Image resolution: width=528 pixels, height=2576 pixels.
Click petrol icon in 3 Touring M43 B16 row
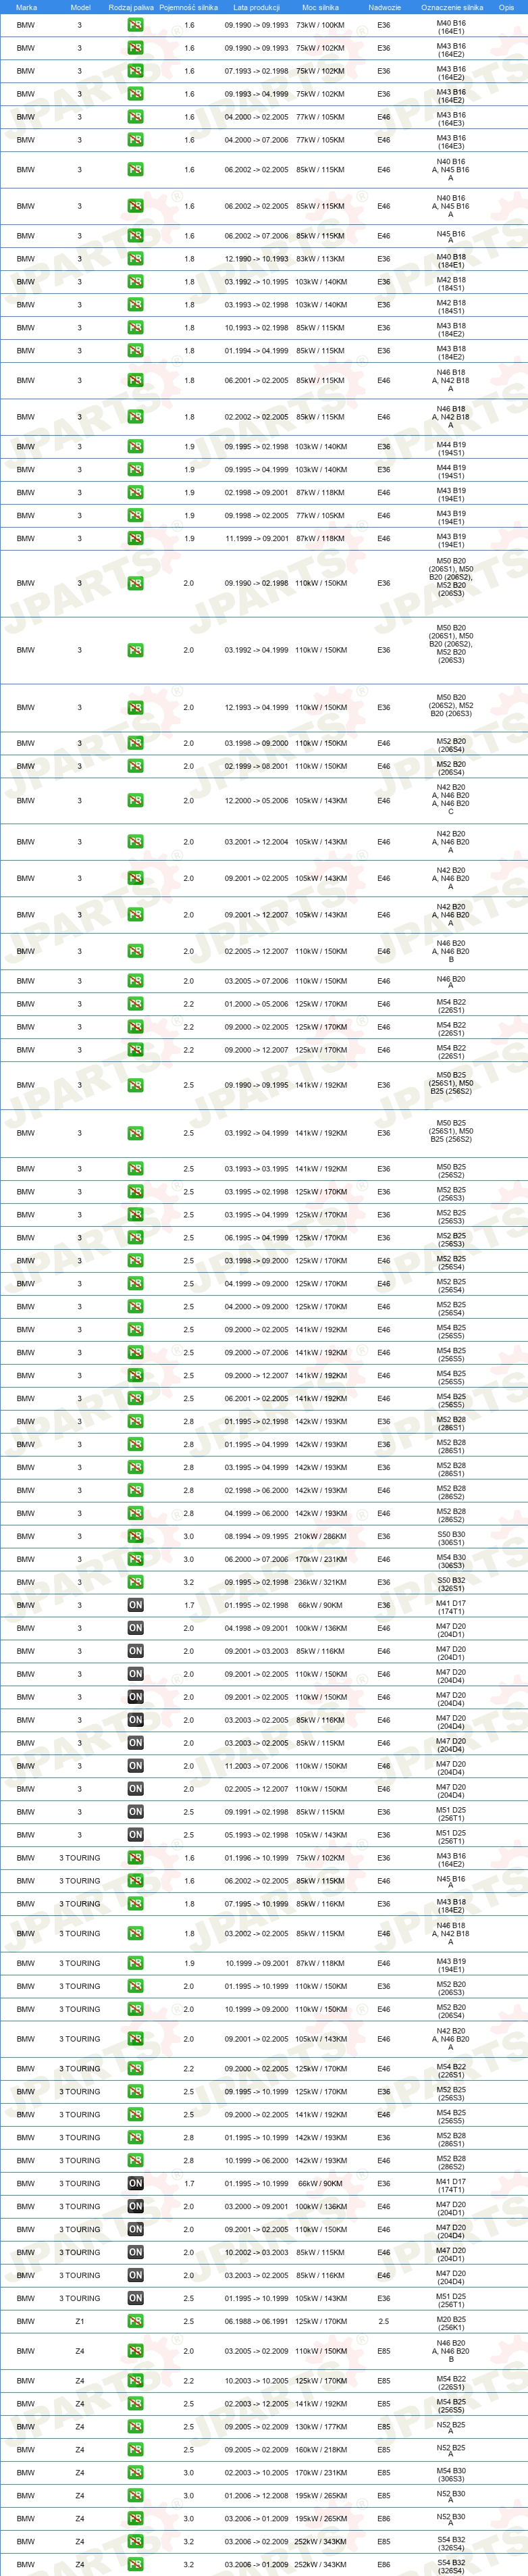pos(135,1858)
